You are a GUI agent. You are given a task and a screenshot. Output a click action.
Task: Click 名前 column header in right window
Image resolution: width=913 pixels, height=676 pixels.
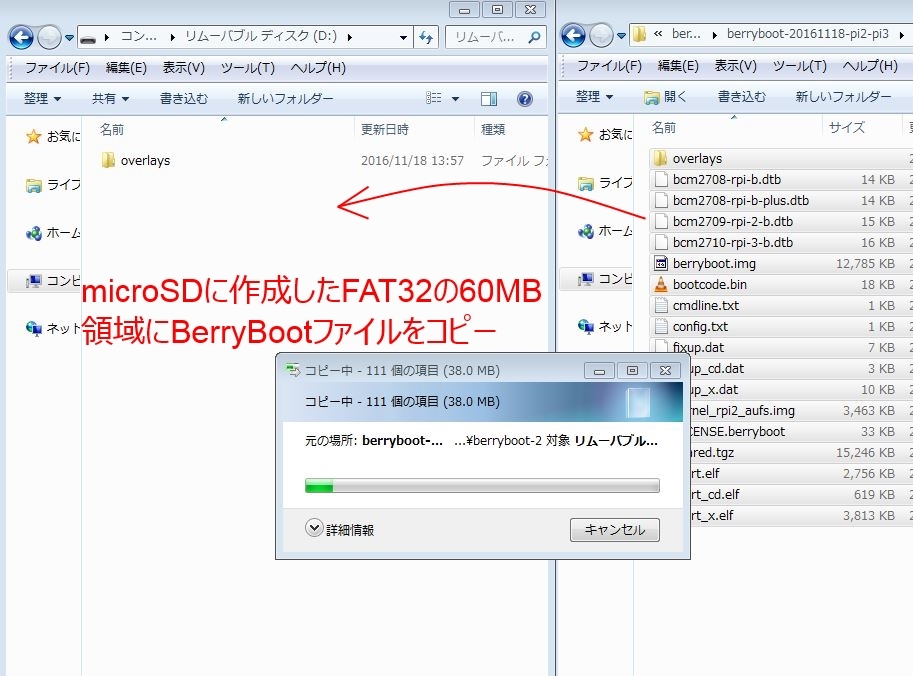(664, 128)
